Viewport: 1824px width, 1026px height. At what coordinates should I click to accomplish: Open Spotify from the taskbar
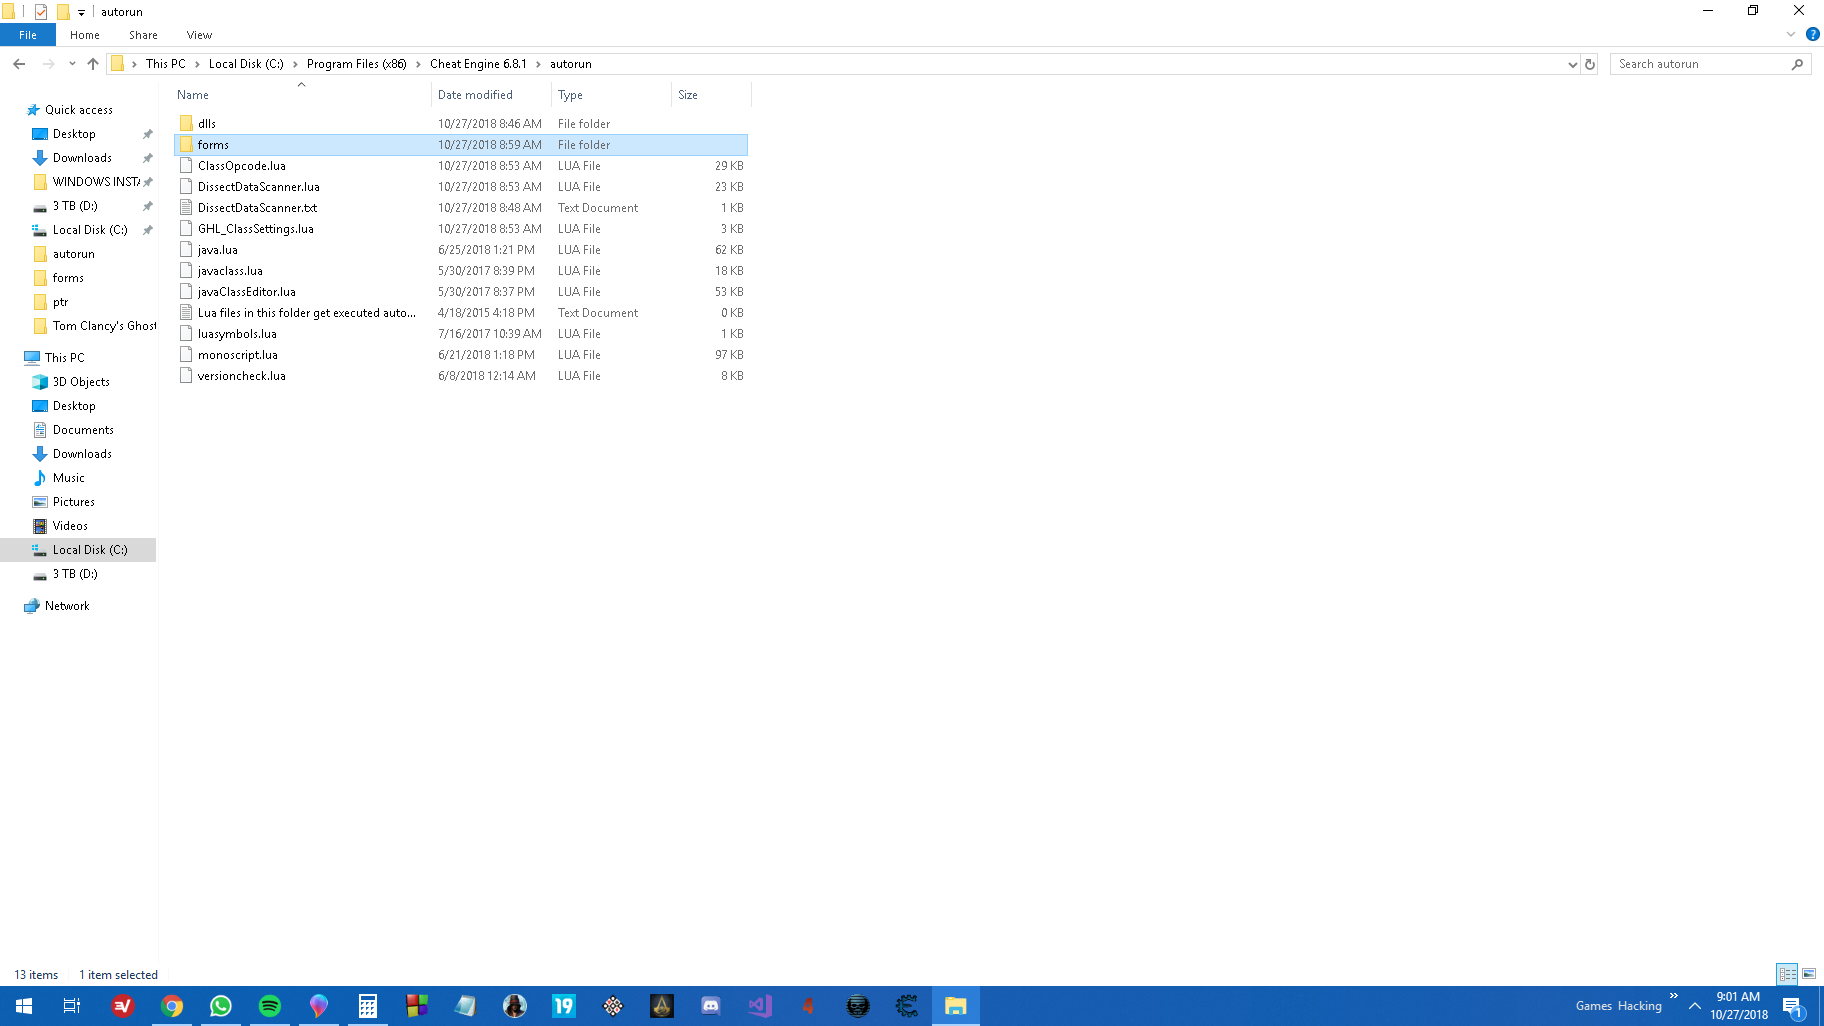[270, 1006]
